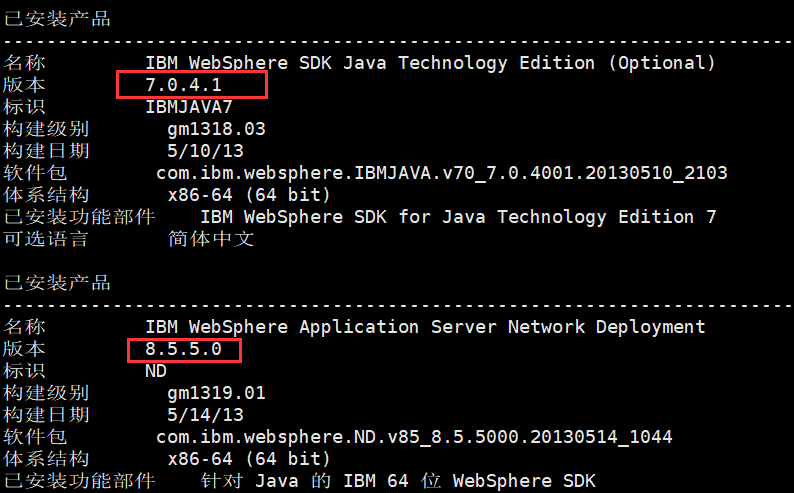
Task: Click installed feature 'IBM WebSphere SDK for Java Technology Edition 7'
Action: pyautogui.click(x=458, y=217)
